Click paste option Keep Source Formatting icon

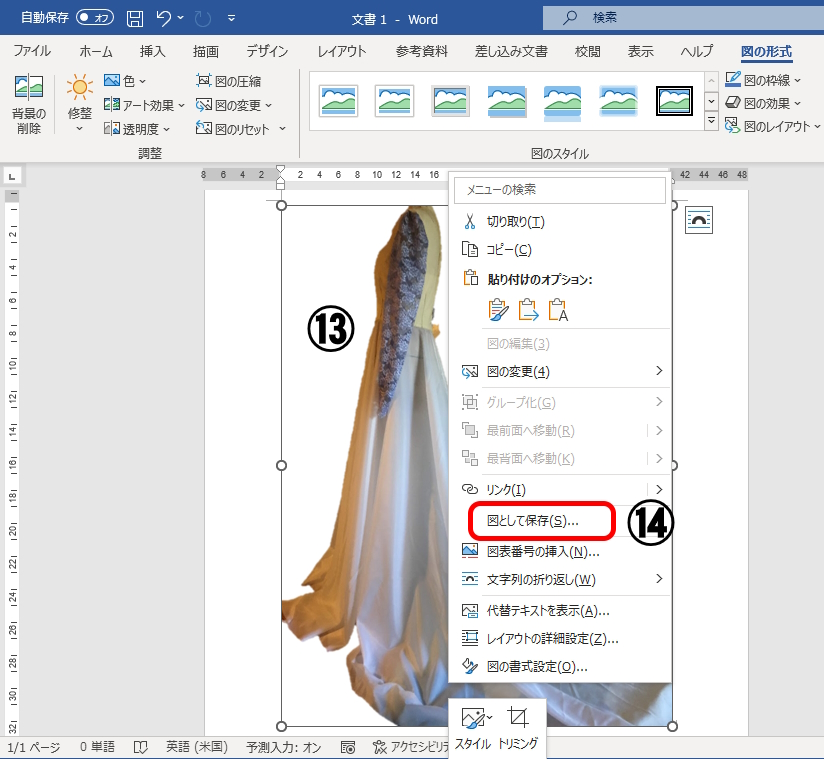tap(498, 310)
